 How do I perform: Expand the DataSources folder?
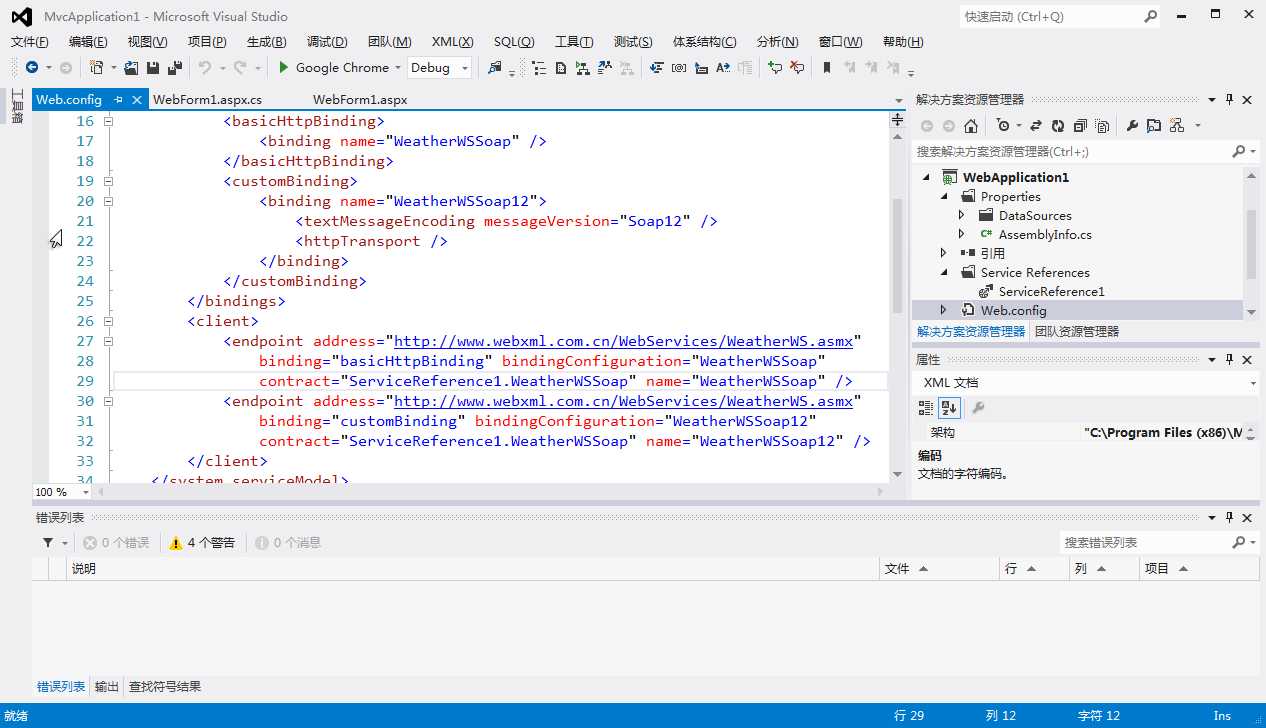click(x=961, y=215)
